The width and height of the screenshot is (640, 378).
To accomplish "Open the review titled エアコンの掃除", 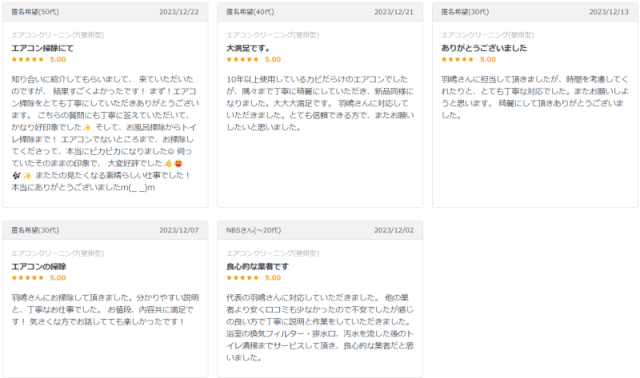I will tap(39, 267).
